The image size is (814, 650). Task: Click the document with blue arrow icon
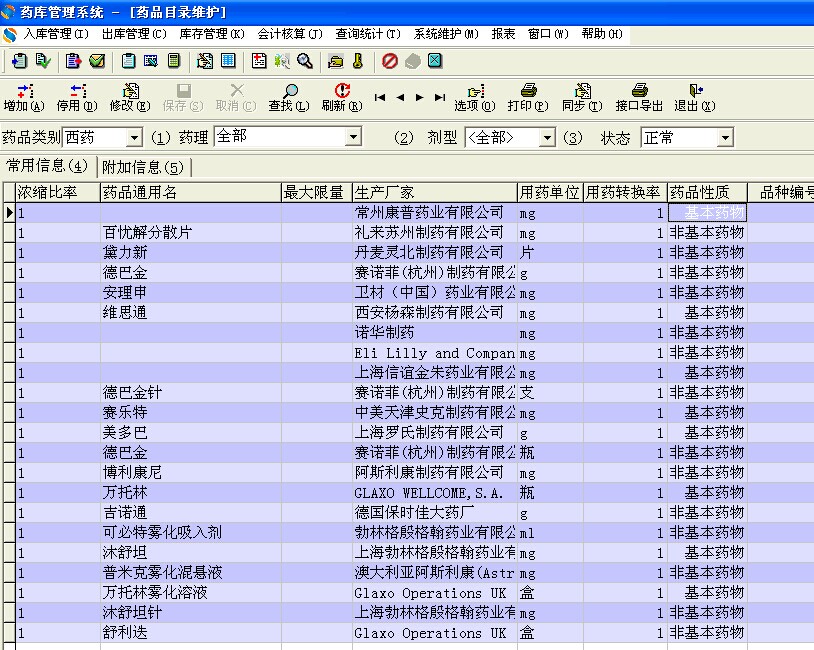(x=19, y=61)
